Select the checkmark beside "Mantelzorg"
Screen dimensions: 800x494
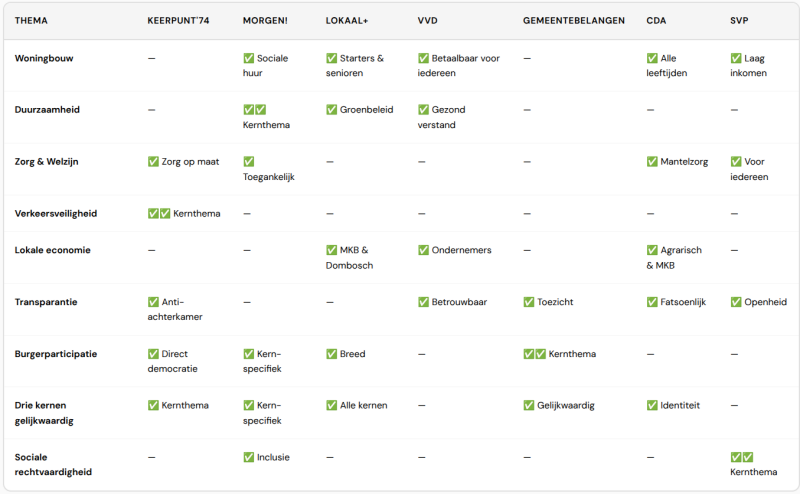tap(652, 162)
